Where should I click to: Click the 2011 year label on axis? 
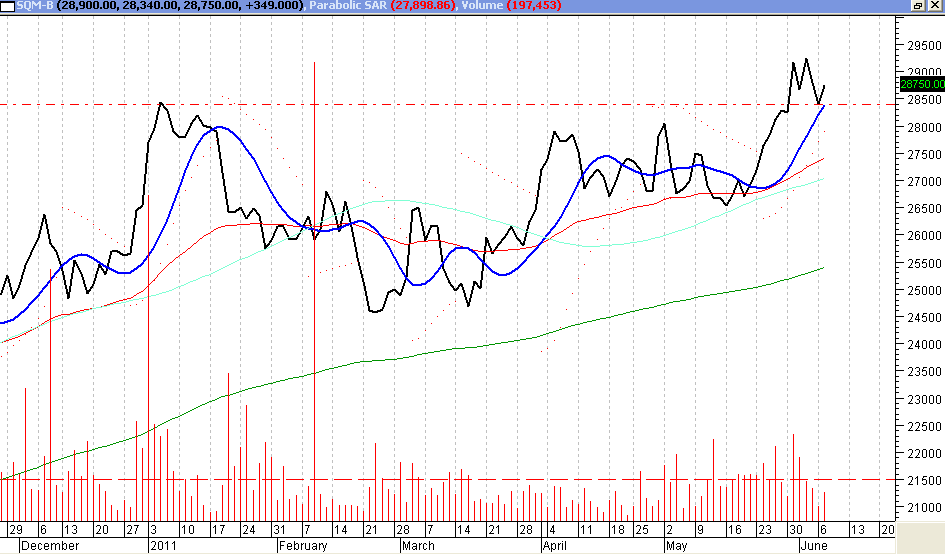click(x=163, y=546)
